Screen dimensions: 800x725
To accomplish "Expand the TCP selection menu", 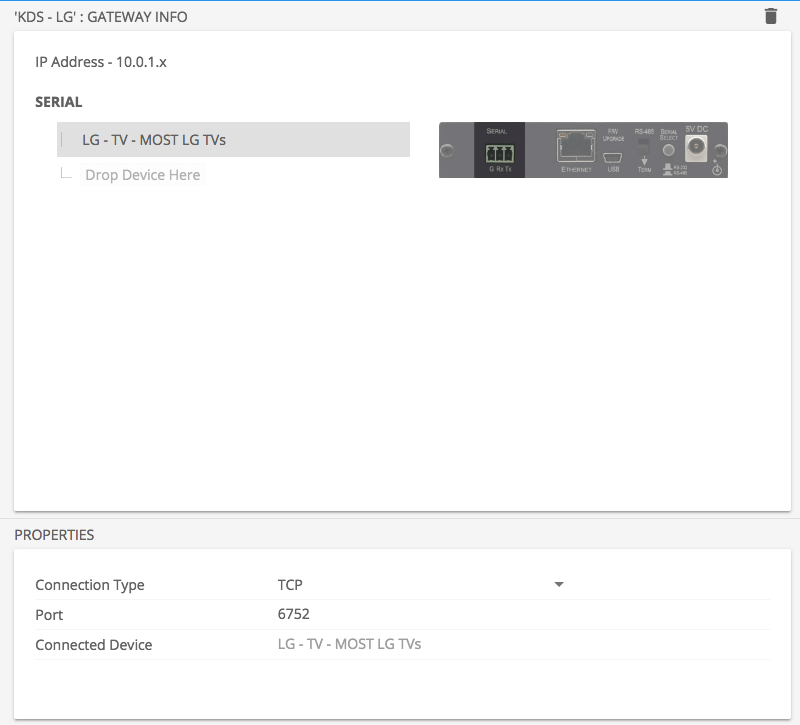I will [559, 584].
